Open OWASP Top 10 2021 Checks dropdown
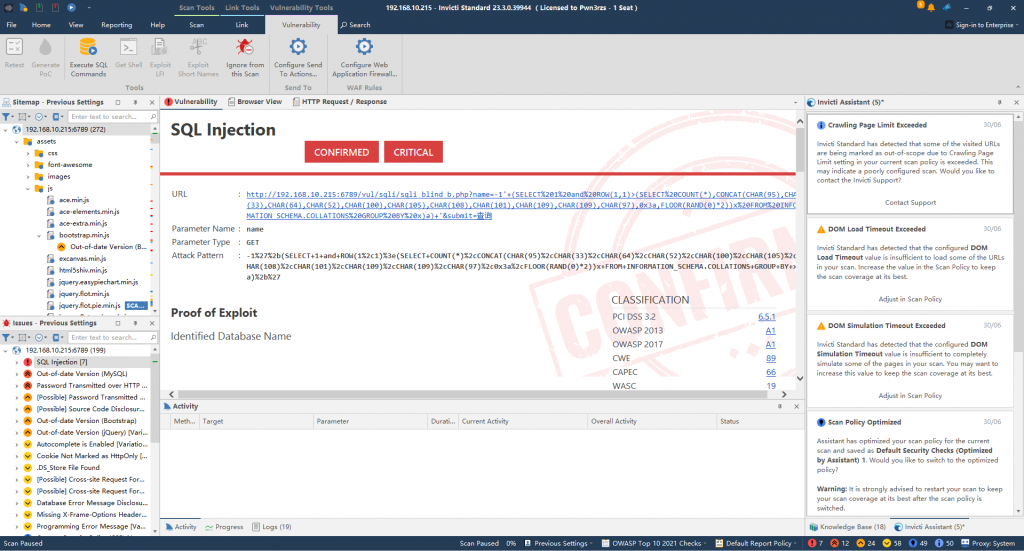Image resolution: width=1024 pixels, height=551 pixels. (x=655, y=543)
